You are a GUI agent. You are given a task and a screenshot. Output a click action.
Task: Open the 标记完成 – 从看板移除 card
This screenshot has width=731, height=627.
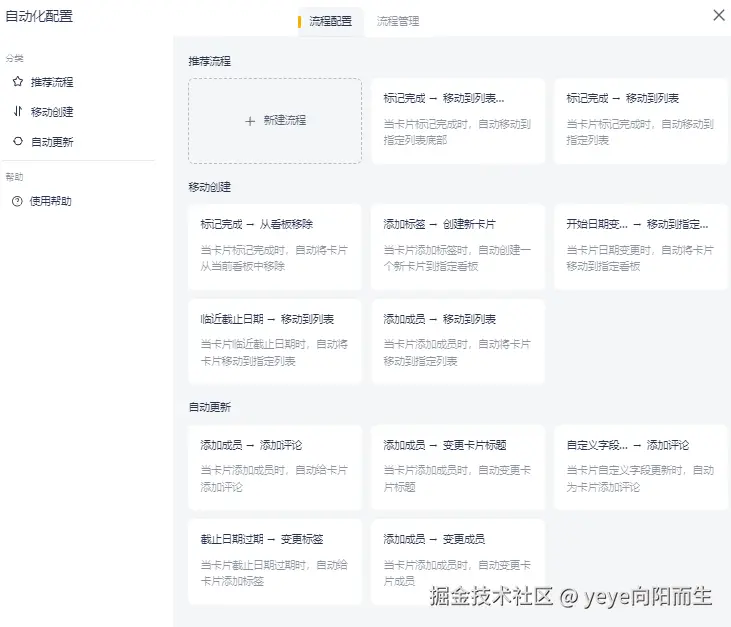[275, 247]
